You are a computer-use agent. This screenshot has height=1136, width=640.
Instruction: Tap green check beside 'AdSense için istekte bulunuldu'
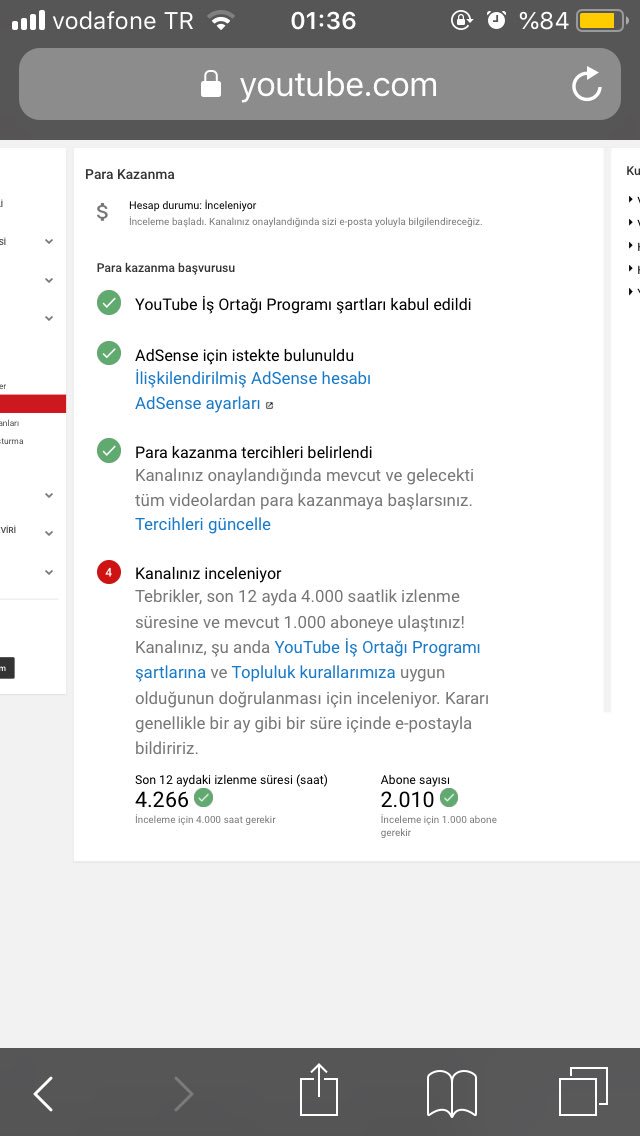(x=109, y=353)
